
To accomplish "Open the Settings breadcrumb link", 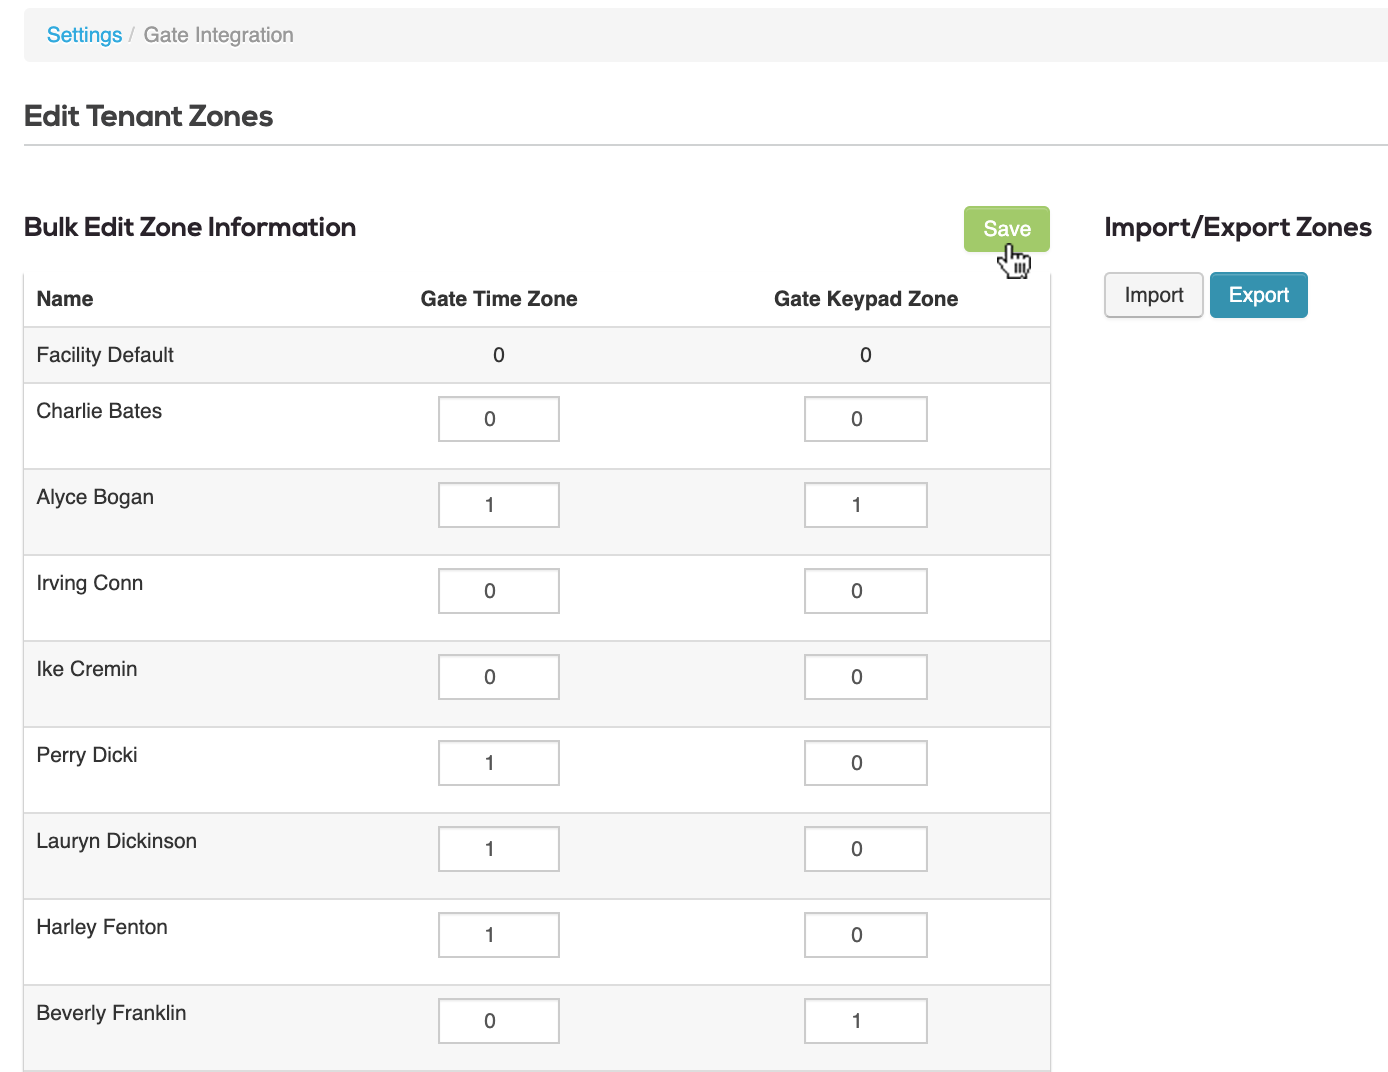I will [84, 34].
